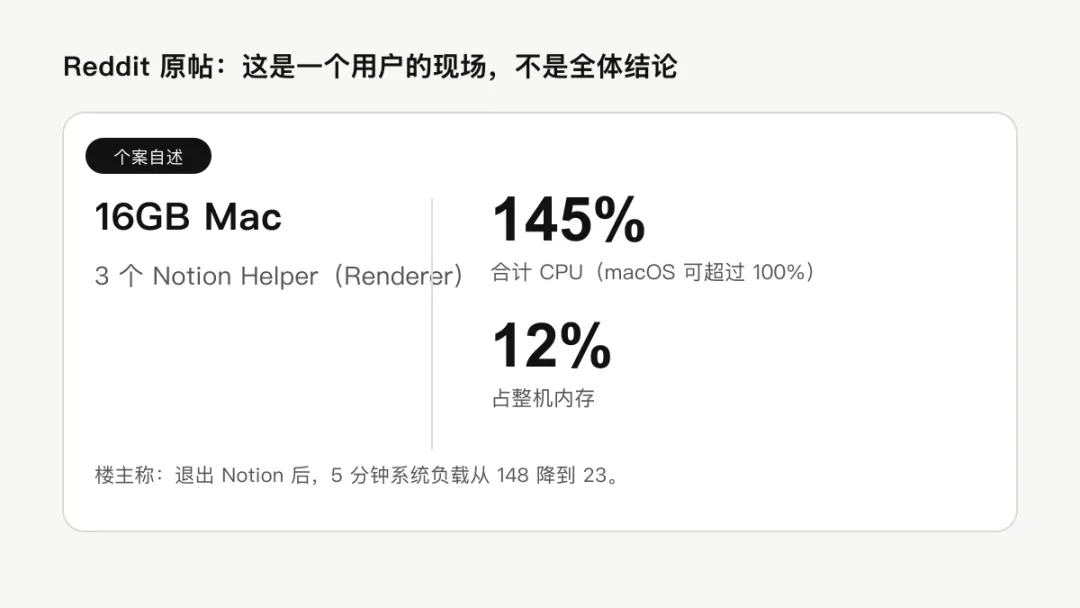Click the word Reddit in the title
This screenshot has height=608, width=1080.
[x=106, y=67]
